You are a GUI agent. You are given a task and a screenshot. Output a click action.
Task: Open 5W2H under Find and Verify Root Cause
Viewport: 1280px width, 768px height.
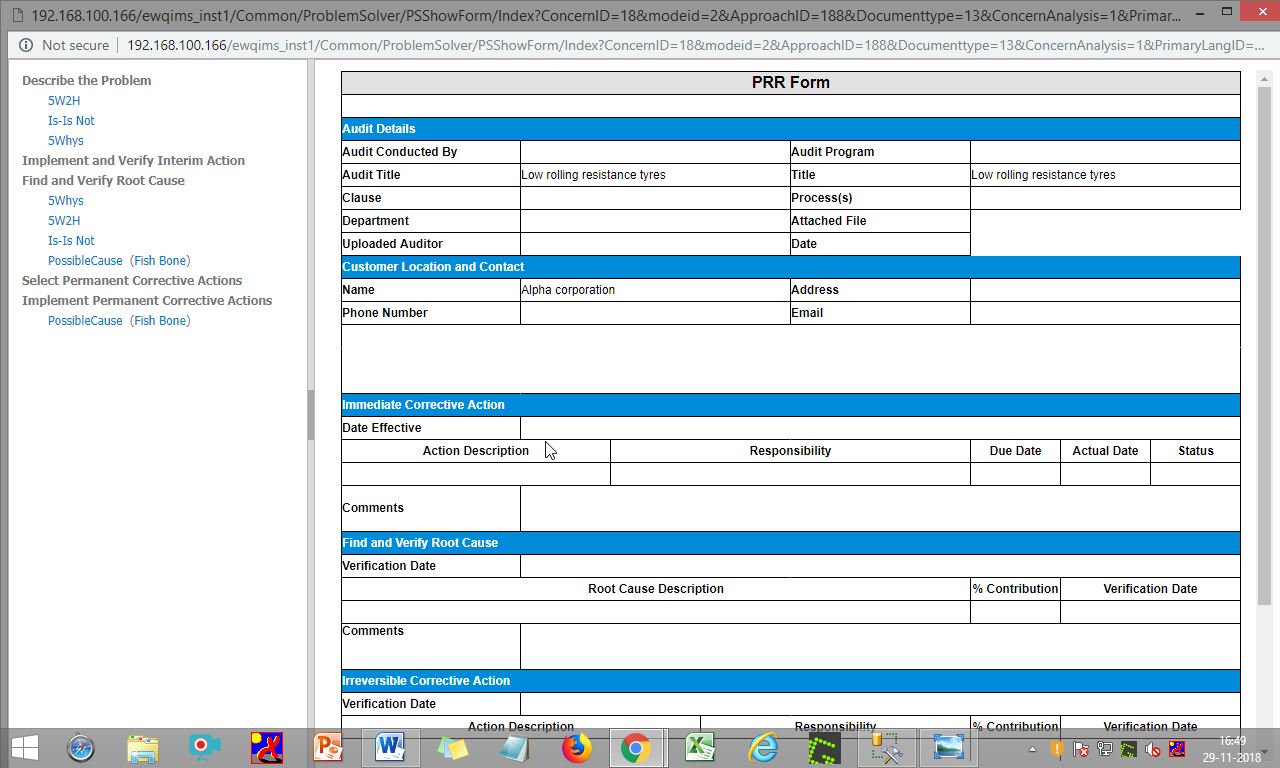pyautogui.click(x=64, y=220)
